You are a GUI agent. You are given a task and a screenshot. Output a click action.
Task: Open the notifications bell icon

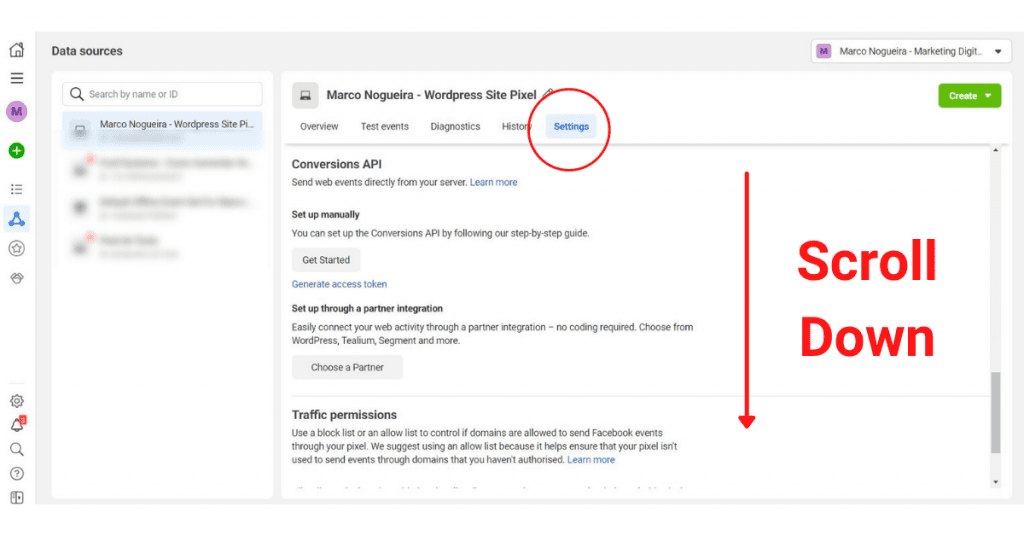tap(17, 425)
